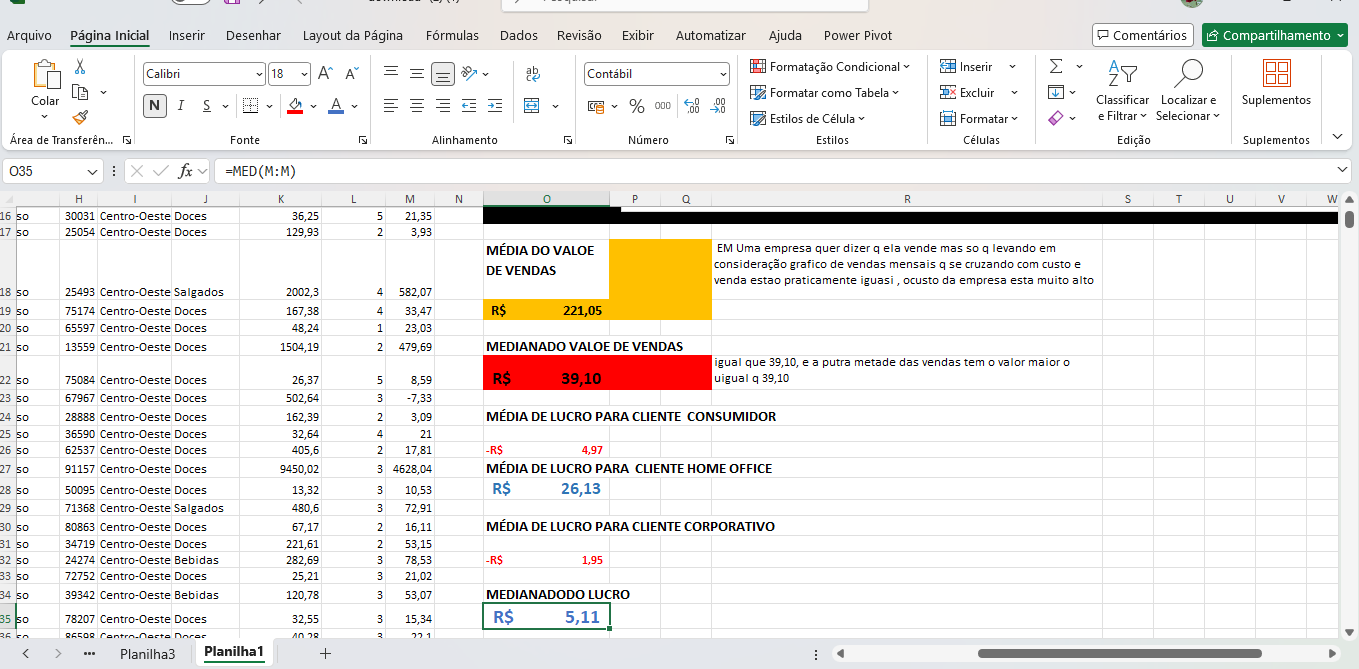1359x669 pixels.
Task: Click the blue font color button
Action: [x=336, y=105]
